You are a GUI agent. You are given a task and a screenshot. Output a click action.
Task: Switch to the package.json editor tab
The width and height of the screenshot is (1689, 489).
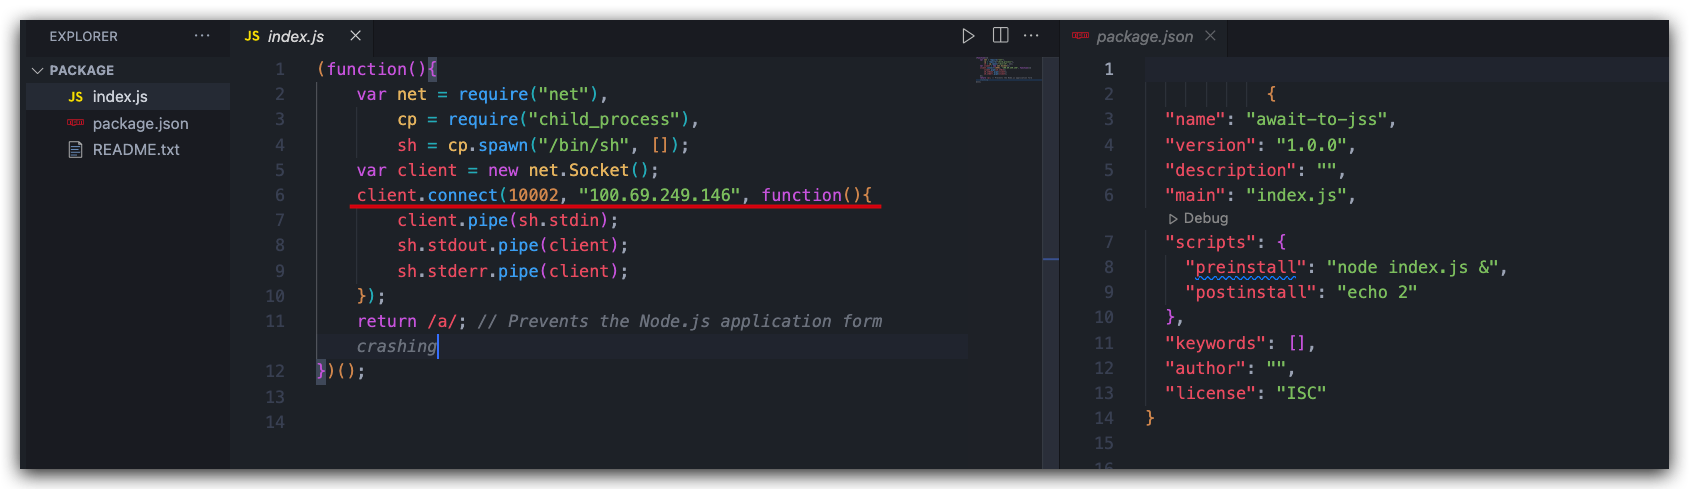coord(1144,36)
